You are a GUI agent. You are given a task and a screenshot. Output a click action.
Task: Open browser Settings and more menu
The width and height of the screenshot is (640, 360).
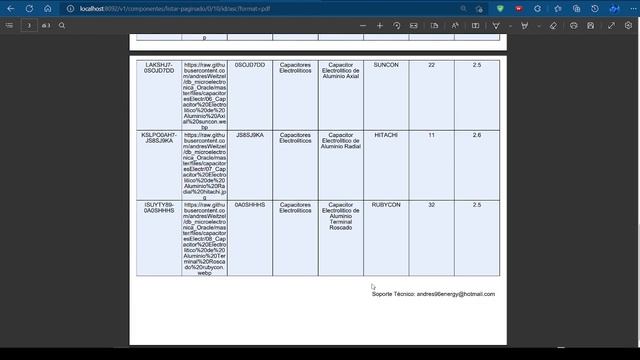(633, 9)
